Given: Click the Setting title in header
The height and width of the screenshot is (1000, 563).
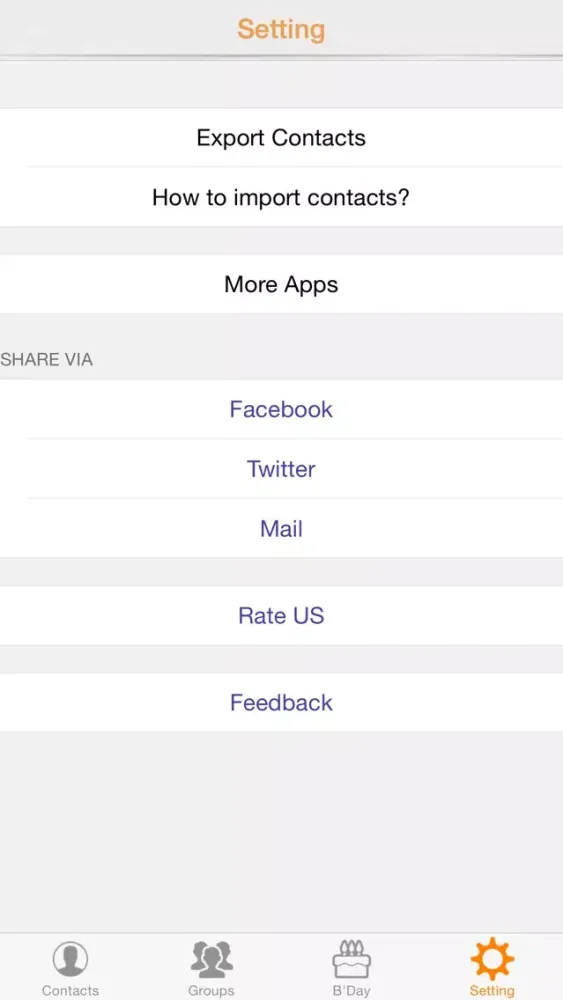Looking at the screenshot, I should pyautogui.click(x=281, y=29).
